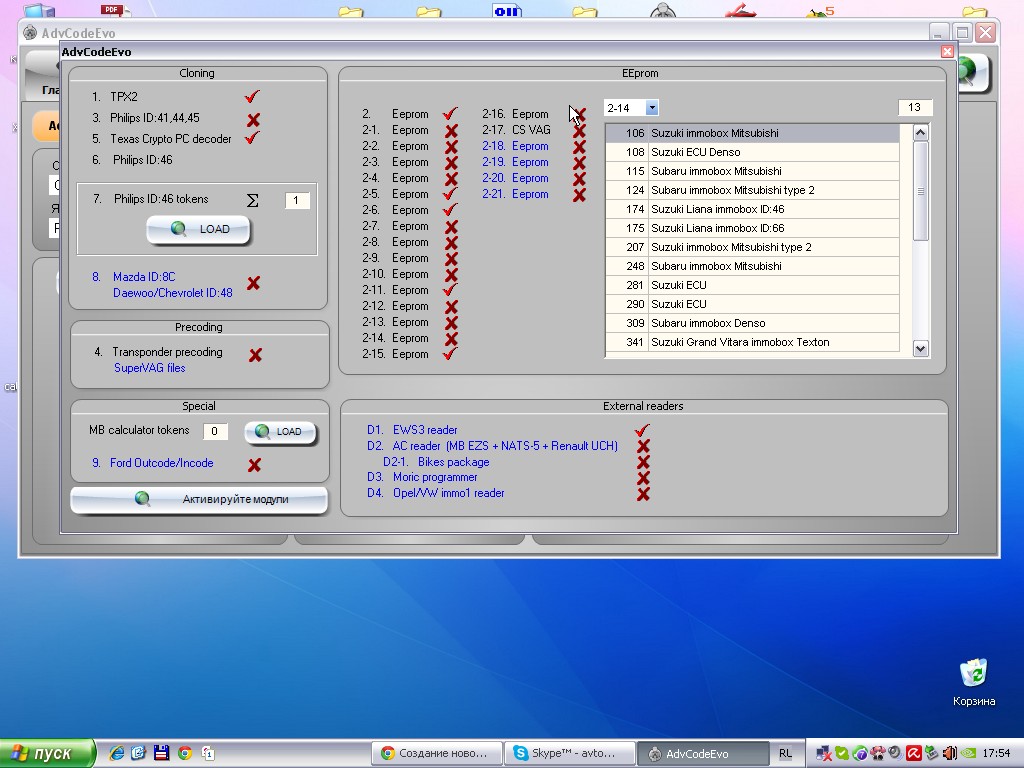This screenshot has height=768, width=1024.
Task: Click the red cross beside D3. Moric programmer
Action: point(643,477)
